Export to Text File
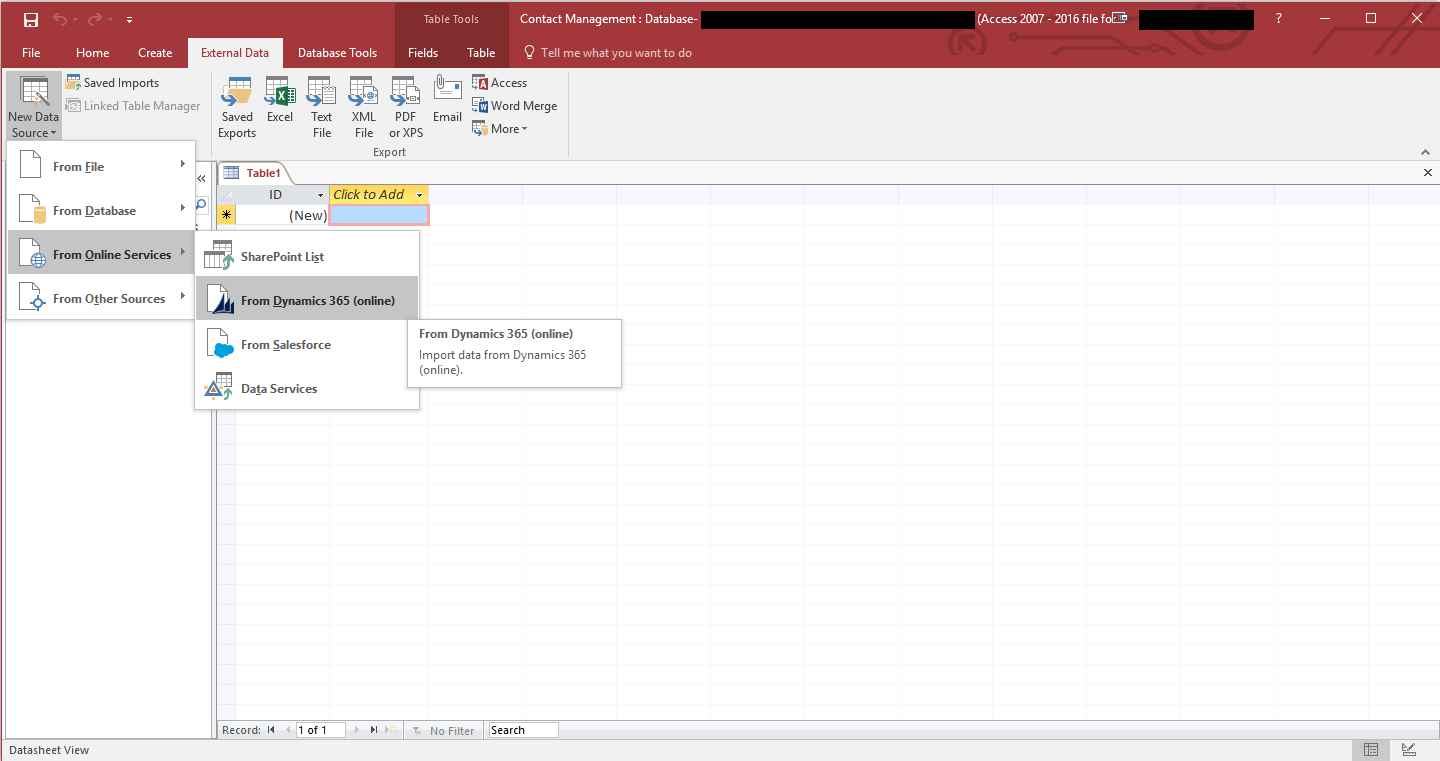 tap(322, 107)
